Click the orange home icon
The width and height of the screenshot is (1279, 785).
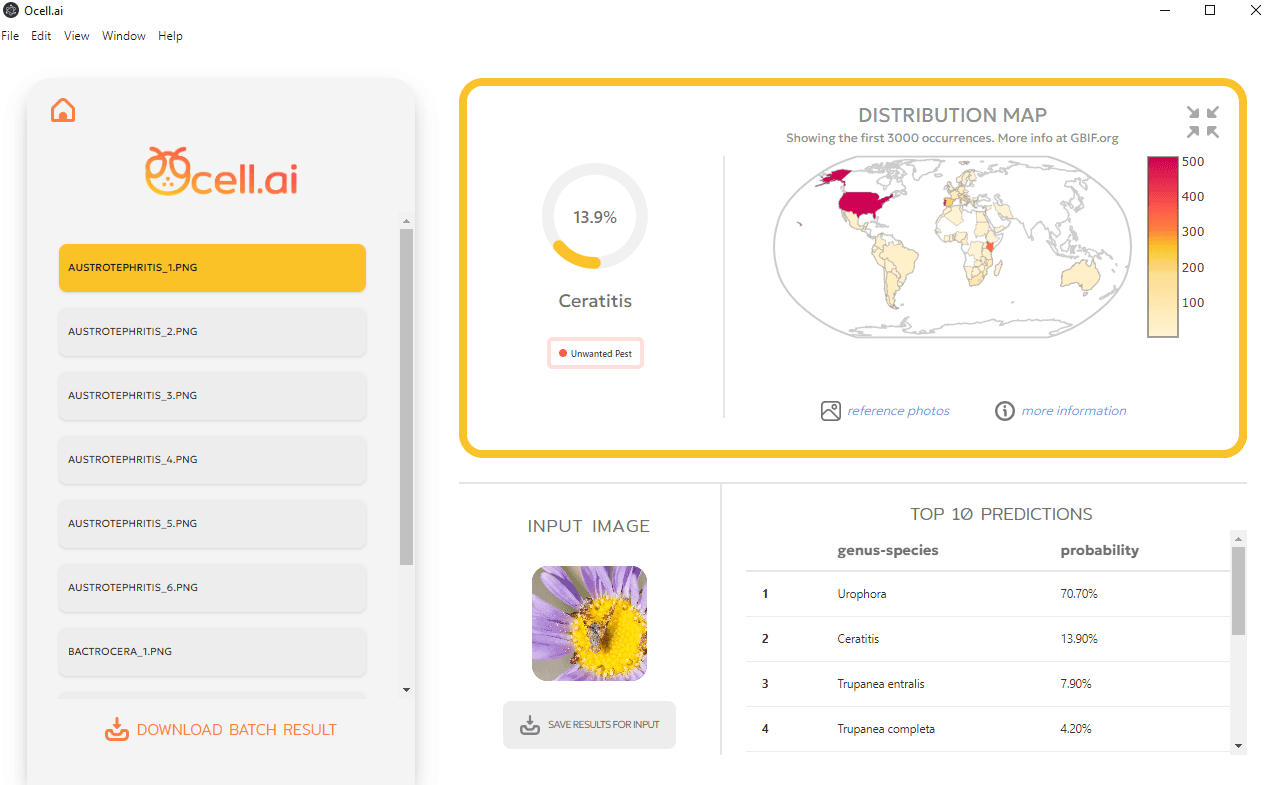tap(63, 110)
